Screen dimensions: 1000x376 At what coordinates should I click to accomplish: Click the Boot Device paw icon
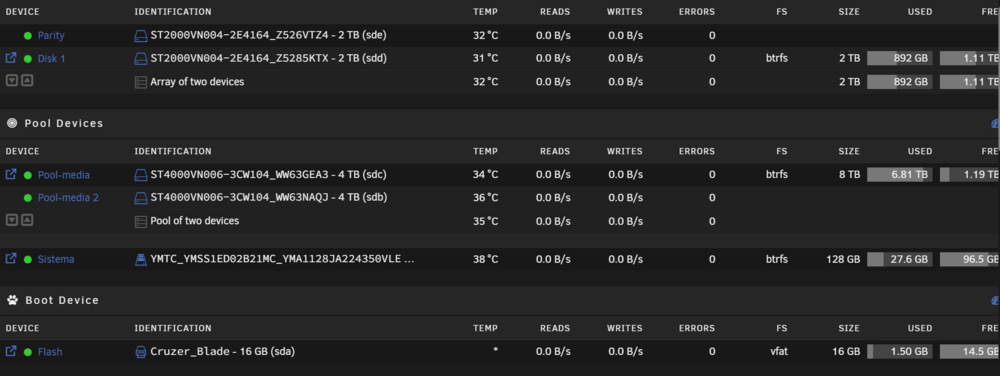coord(11,300)
